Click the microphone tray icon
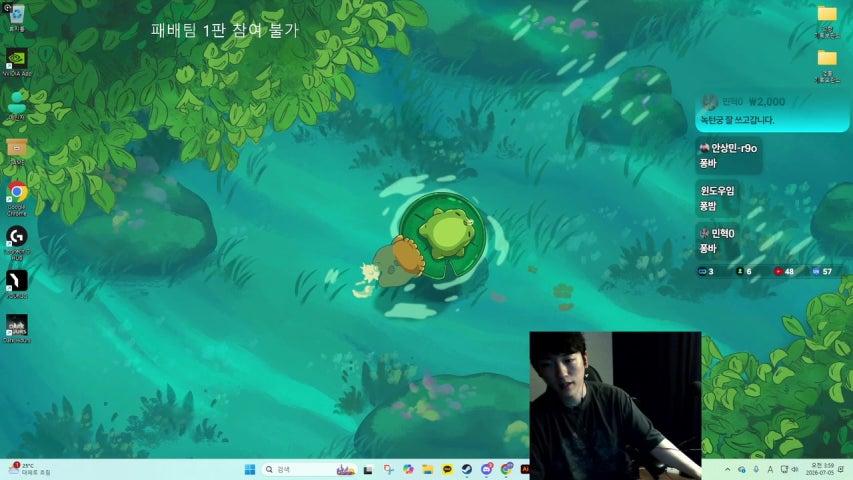Viewport: 853px width, 480px height. click(756, 469)
